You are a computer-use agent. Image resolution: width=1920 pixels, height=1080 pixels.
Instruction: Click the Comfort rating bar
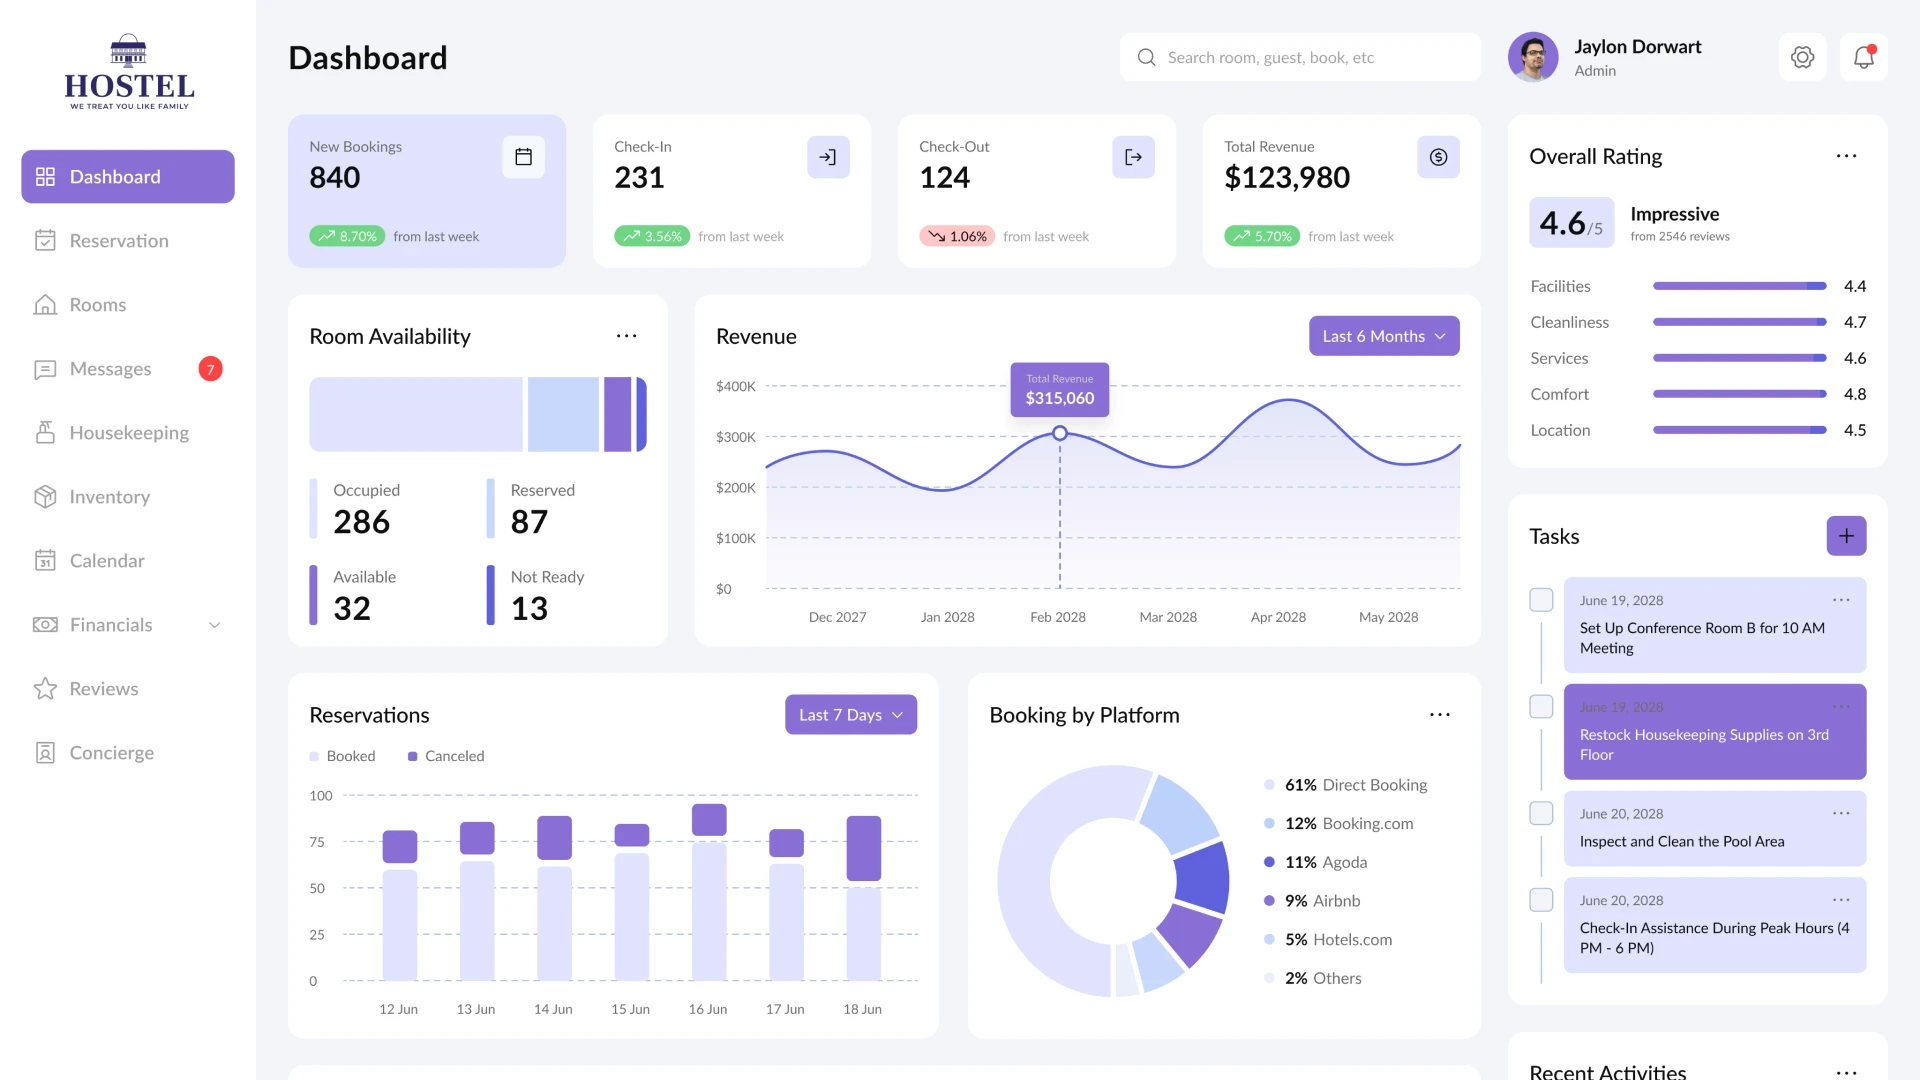(x=1739, y=394)
